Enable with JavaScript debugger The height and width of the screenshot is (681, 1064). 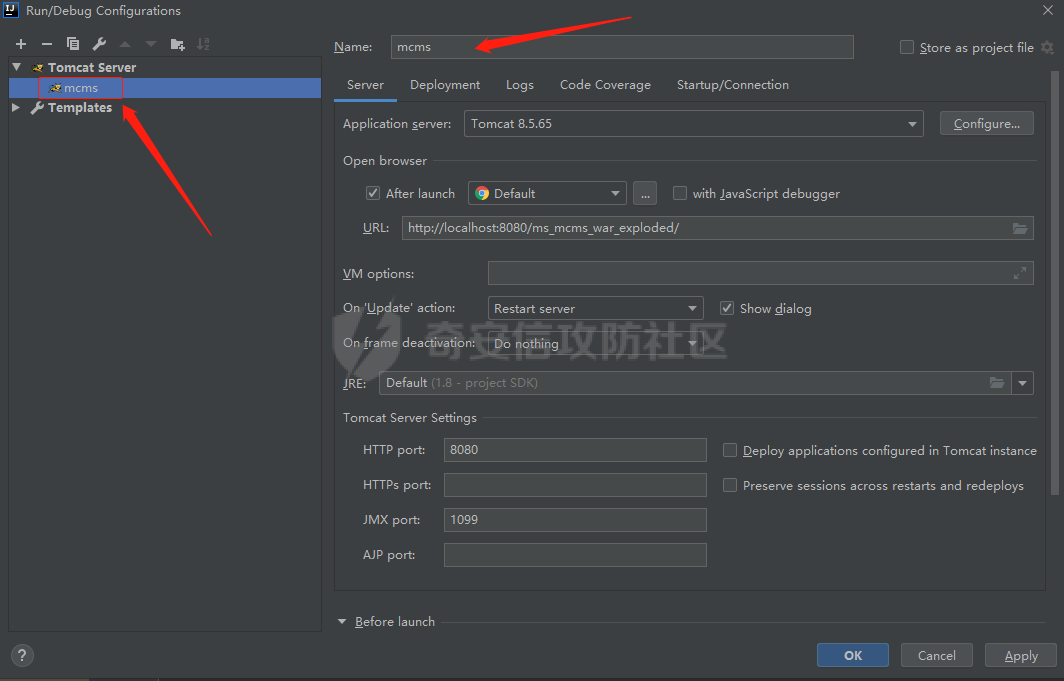tap(679, 193)
